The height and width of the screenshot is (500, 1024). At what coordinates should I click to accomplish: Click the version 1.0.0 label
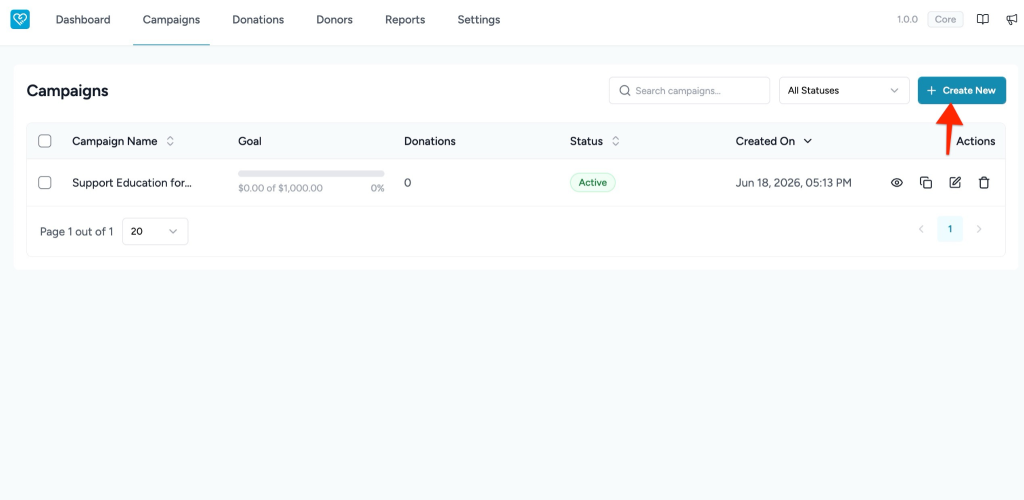click(907, 20)
